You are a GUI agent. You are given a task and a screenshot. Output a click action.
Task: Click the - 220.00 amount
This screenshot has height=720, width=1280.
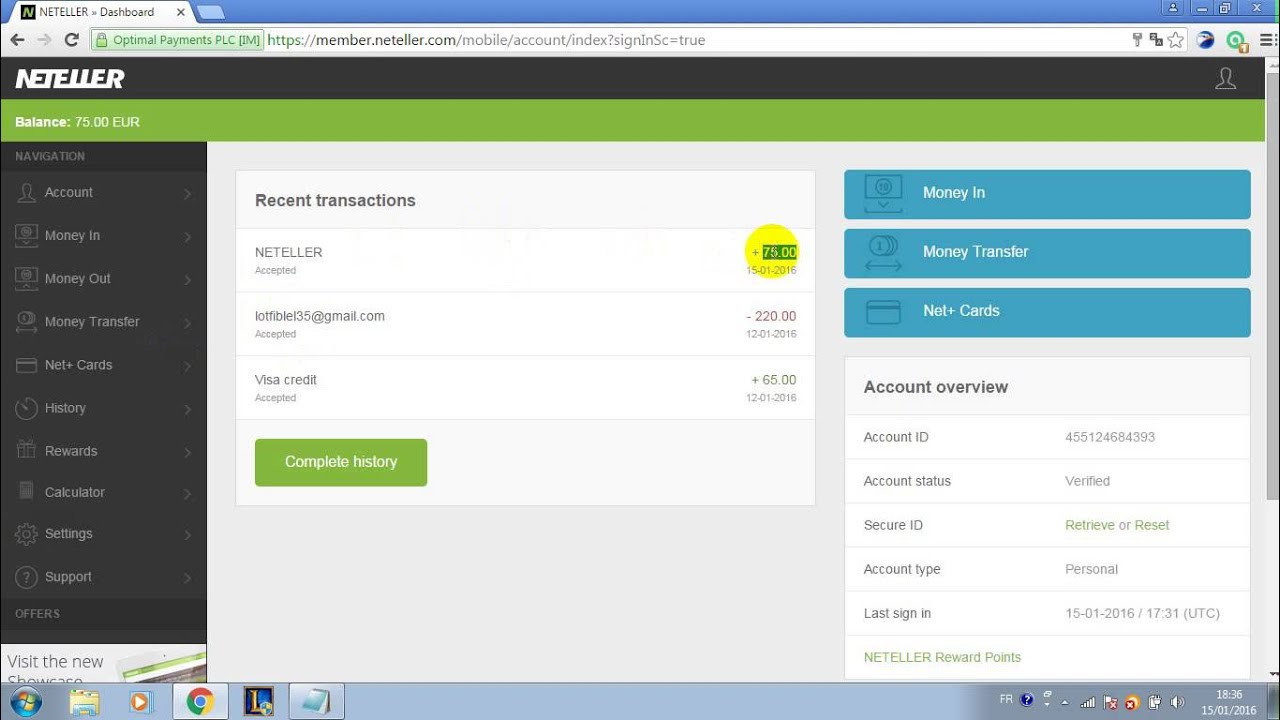771,316
